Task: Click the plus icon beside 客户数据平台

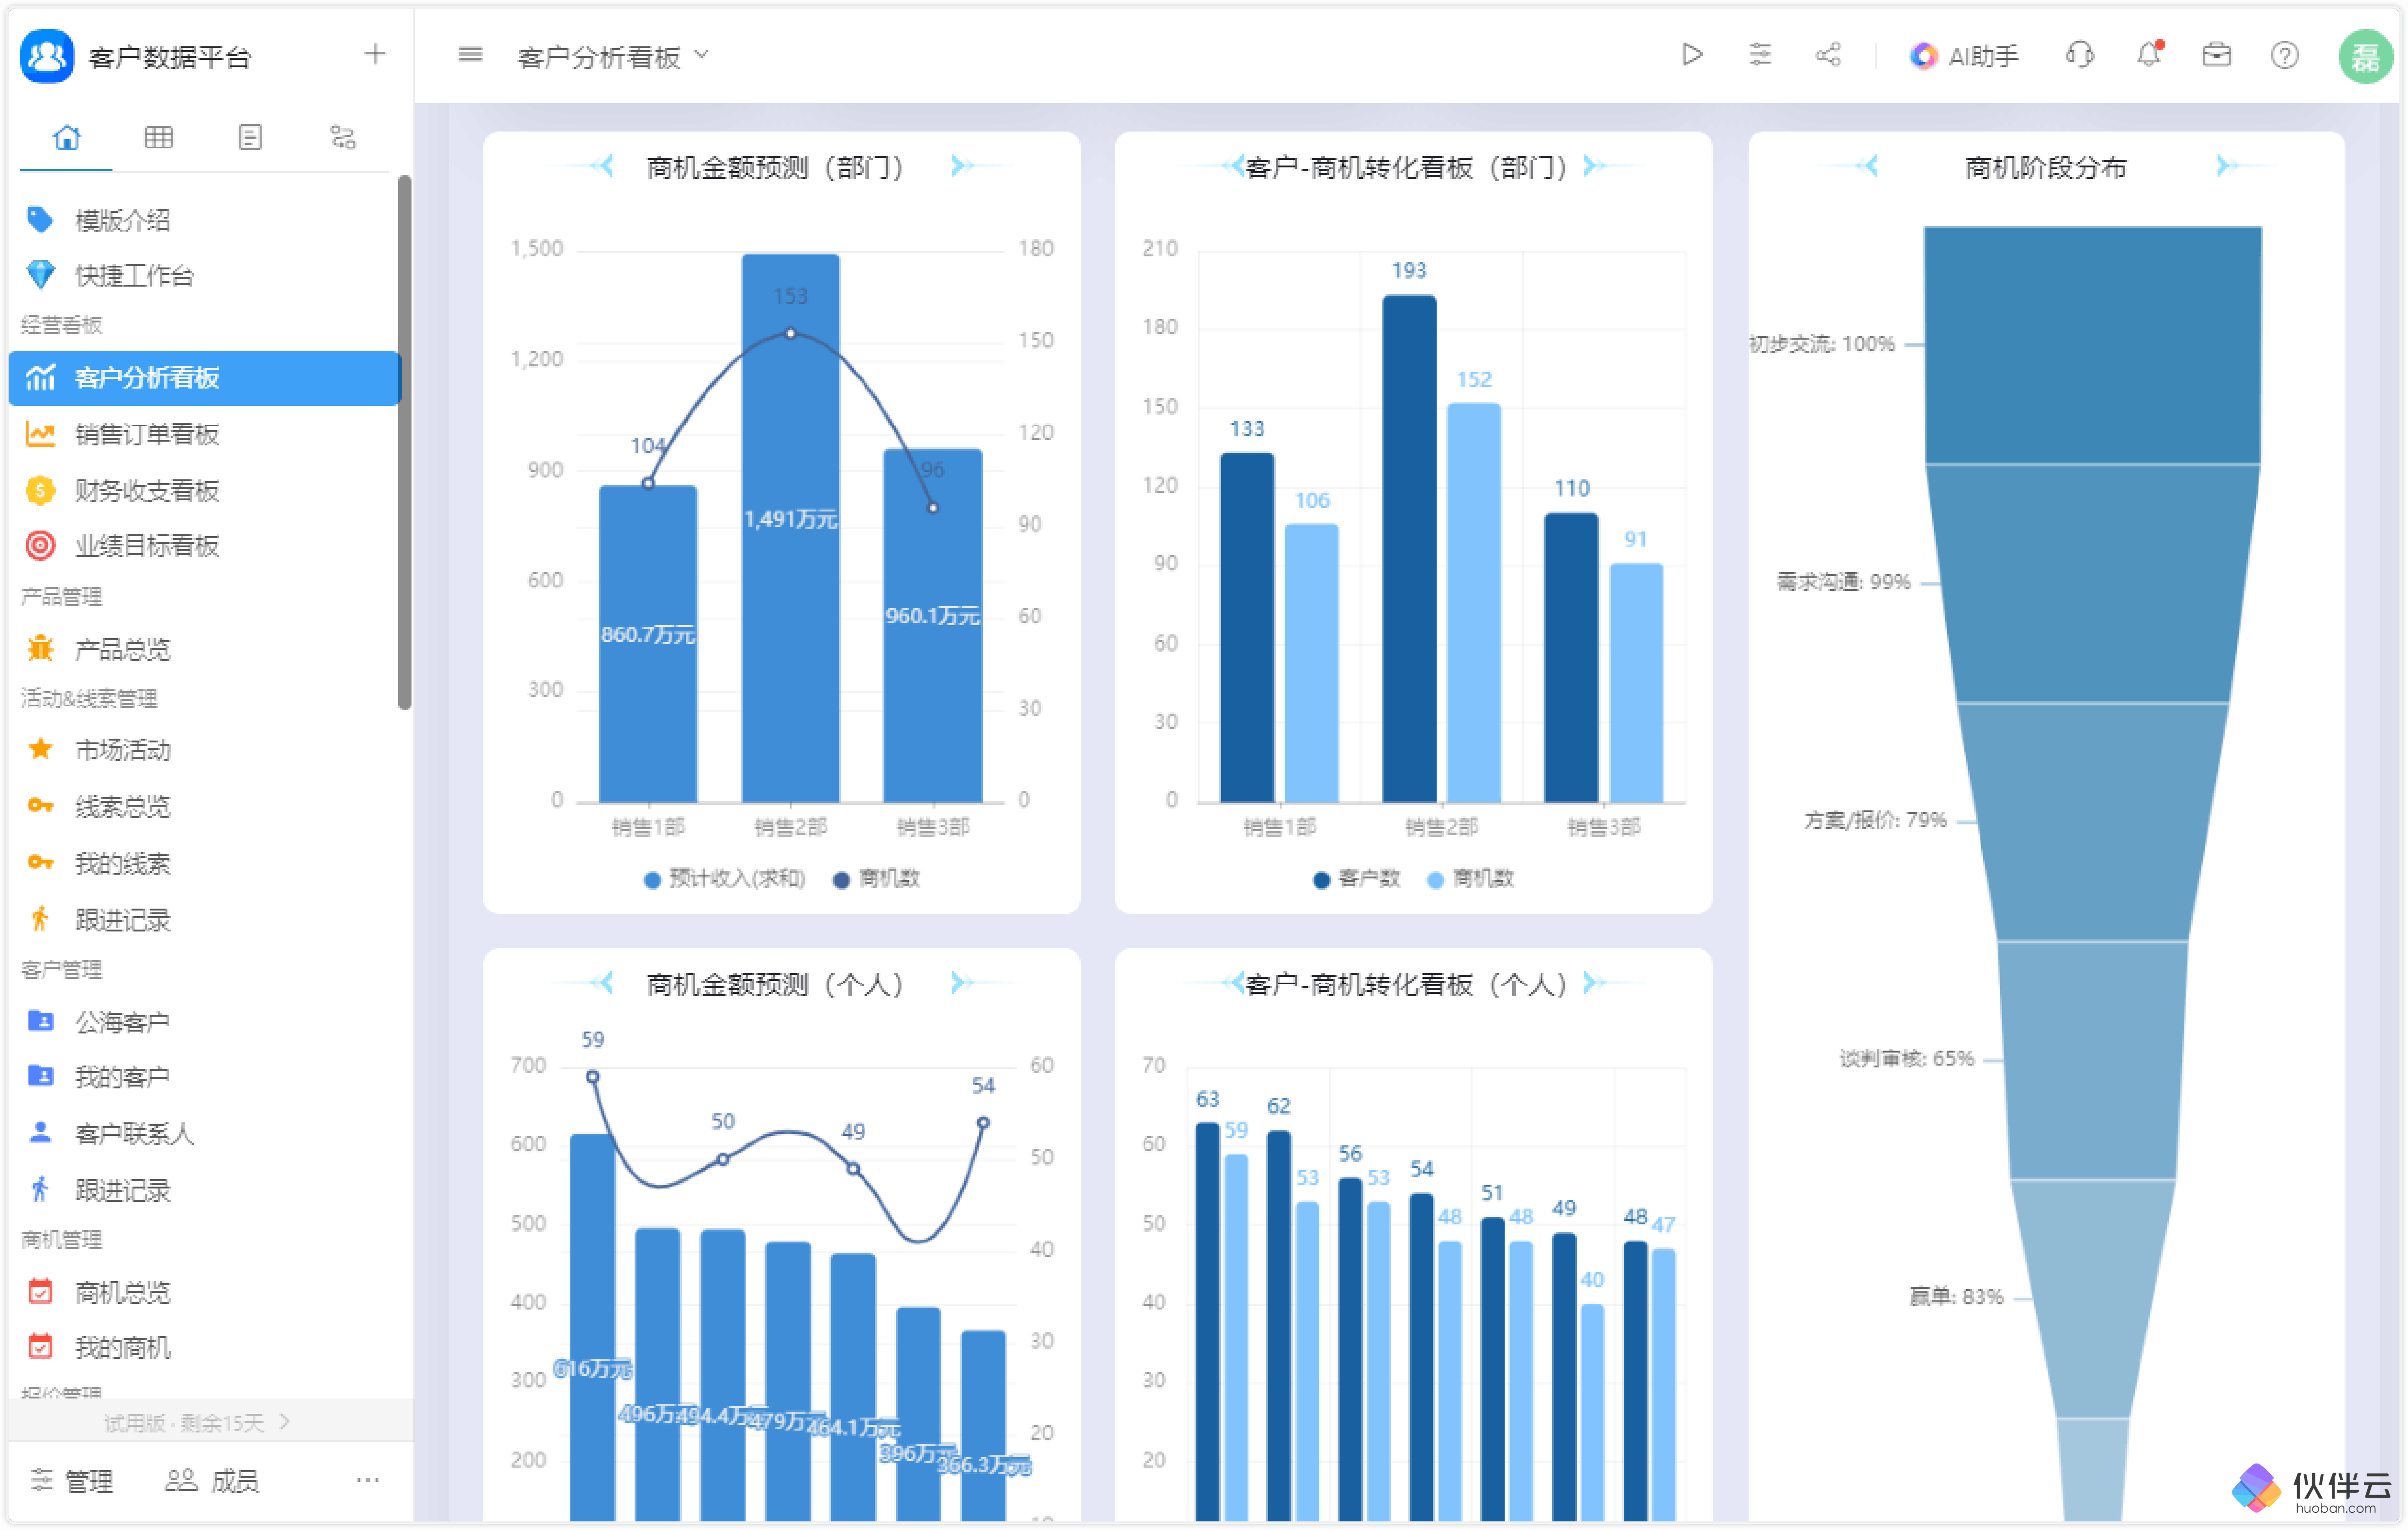Action: pyautogui.click(x=375, y=54)
